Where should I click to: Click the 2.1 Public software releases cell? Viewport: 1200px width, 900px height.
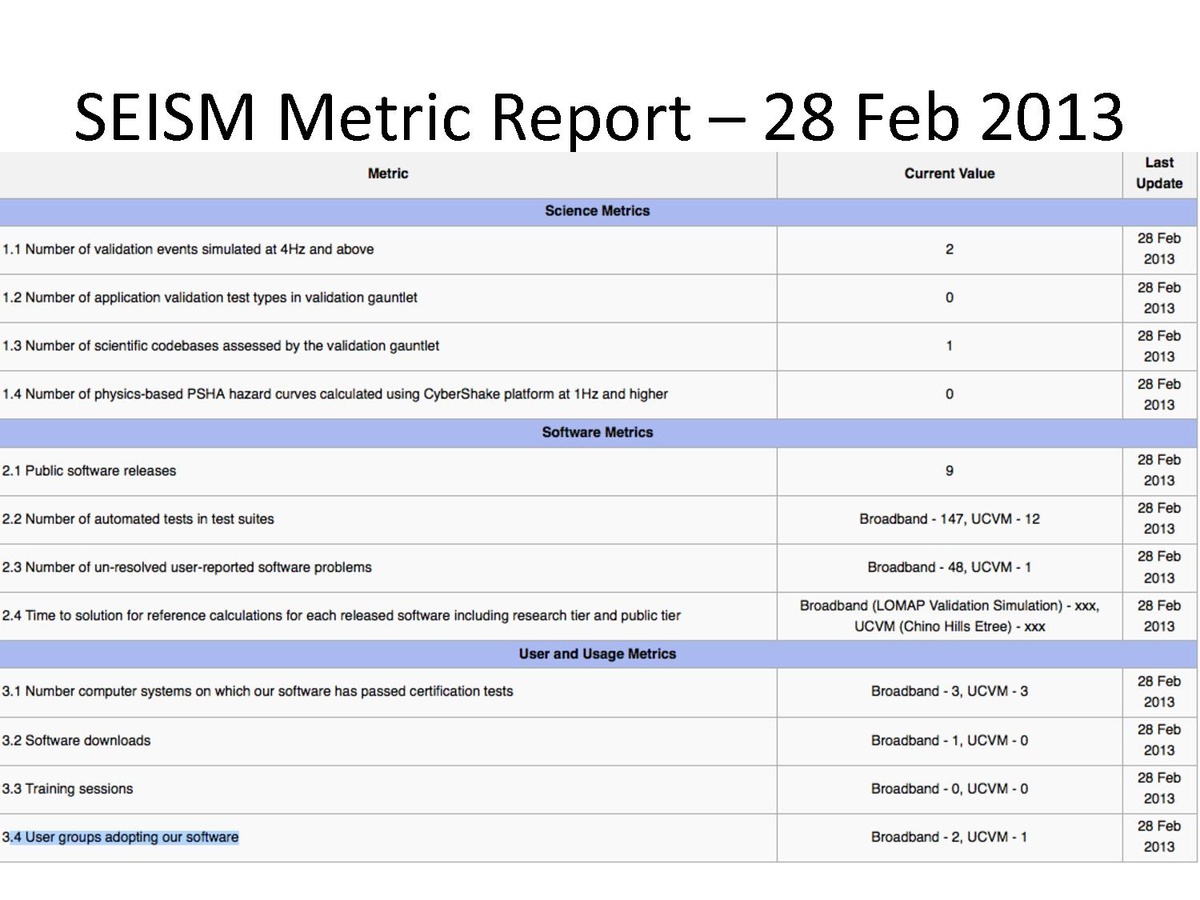(x=89, y=471)
